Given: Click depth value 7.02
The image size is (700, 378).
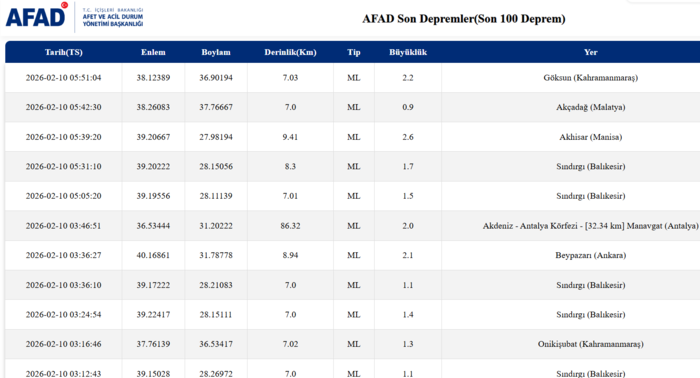Looking at the screenshot, I should coord(290,344).
